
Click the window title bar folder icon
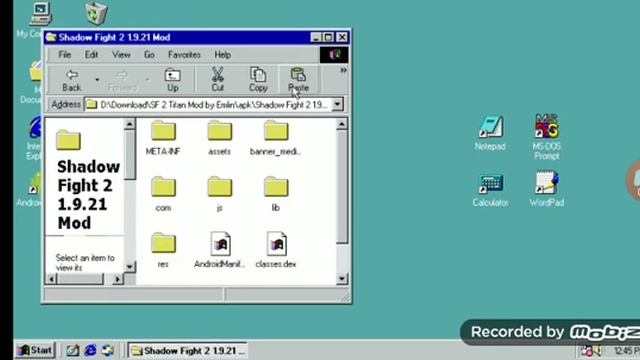pos(51,38)
